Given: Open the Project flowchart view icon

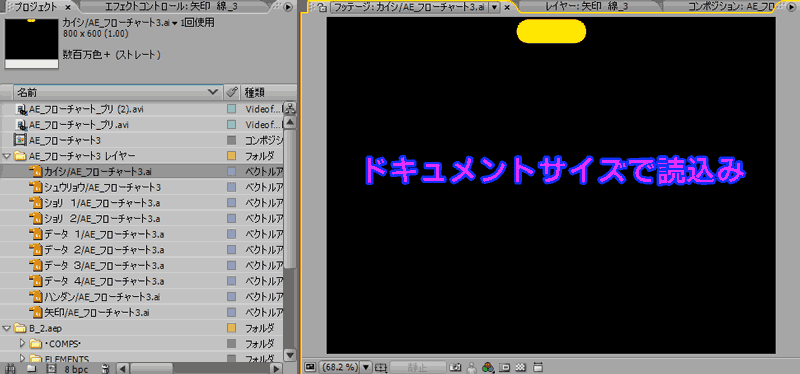Looking at the screenshot, I should point(290,108).
